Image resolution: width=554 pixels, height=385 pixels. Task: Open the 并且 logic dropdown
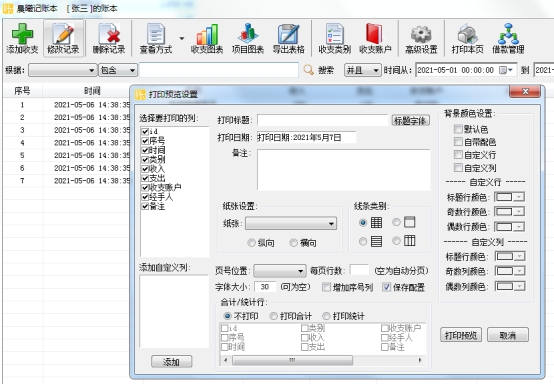pyautogui.click(x=363, y=70)
